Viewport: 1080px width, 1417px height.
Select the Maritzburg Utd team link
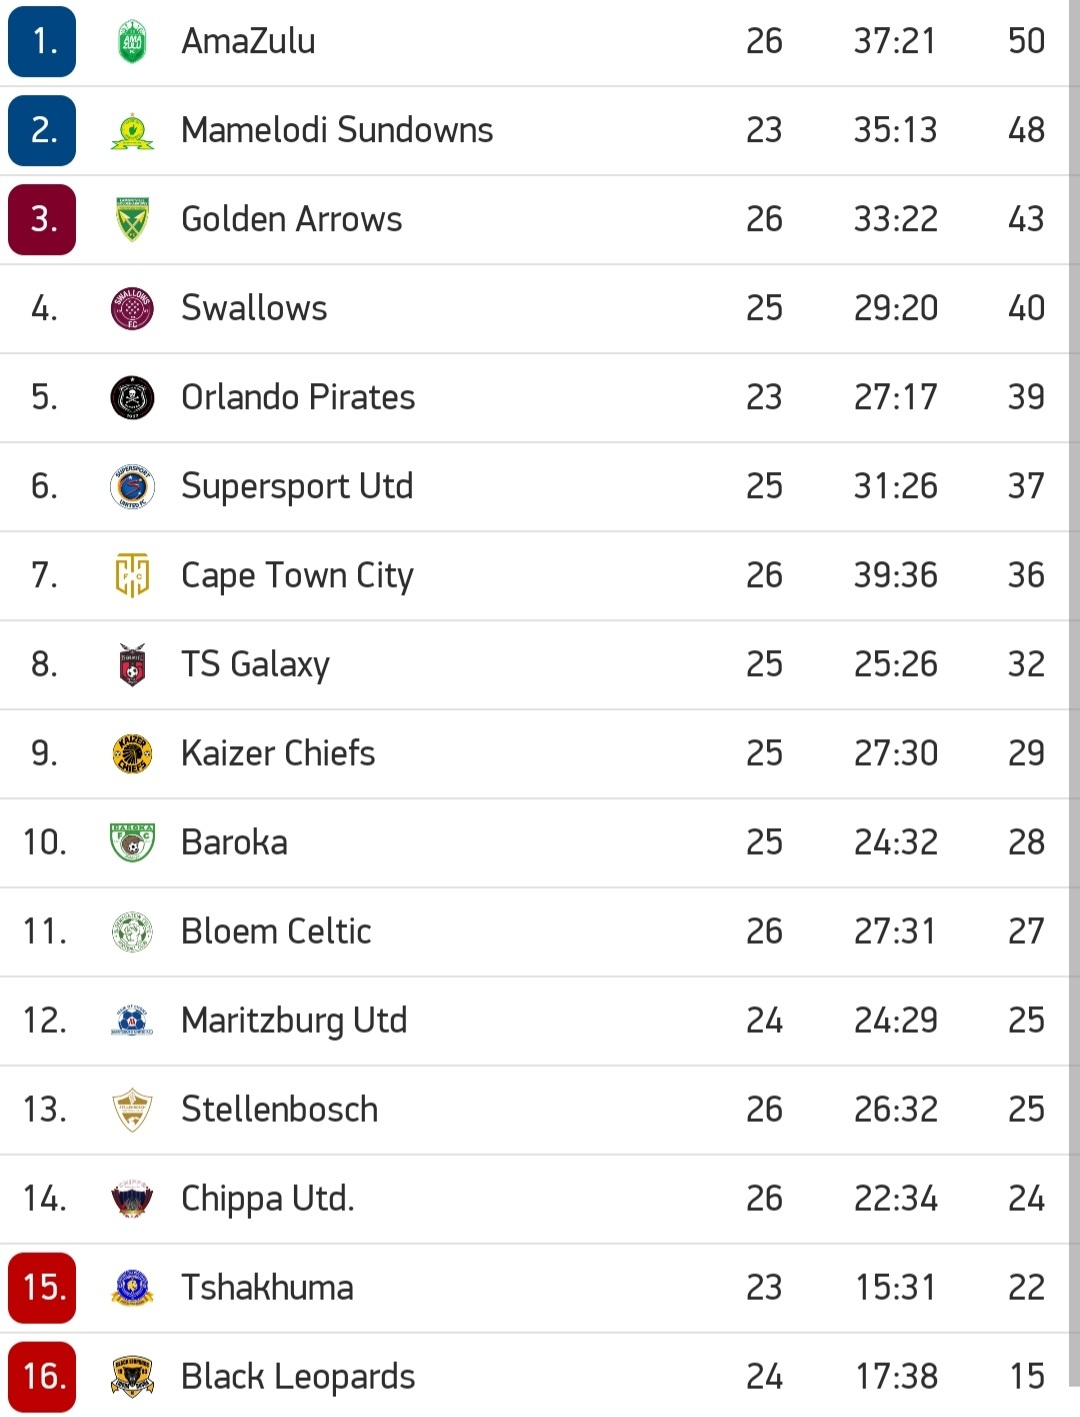tap(294, 1021)
